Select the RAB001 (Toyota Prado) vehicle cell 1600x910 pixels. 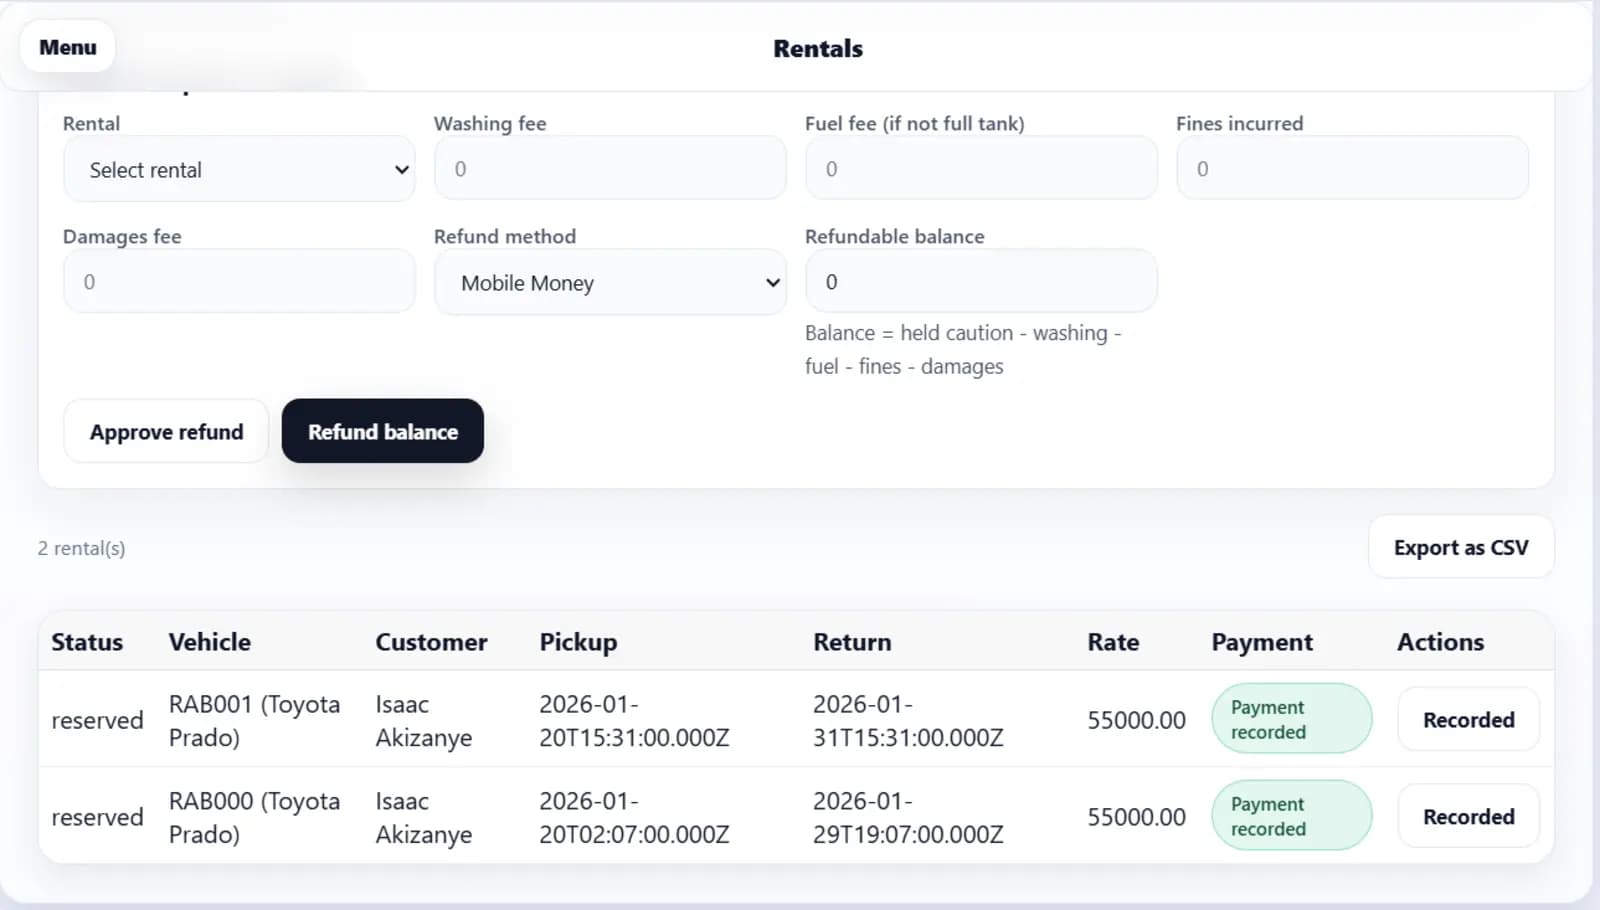point(254,720)
